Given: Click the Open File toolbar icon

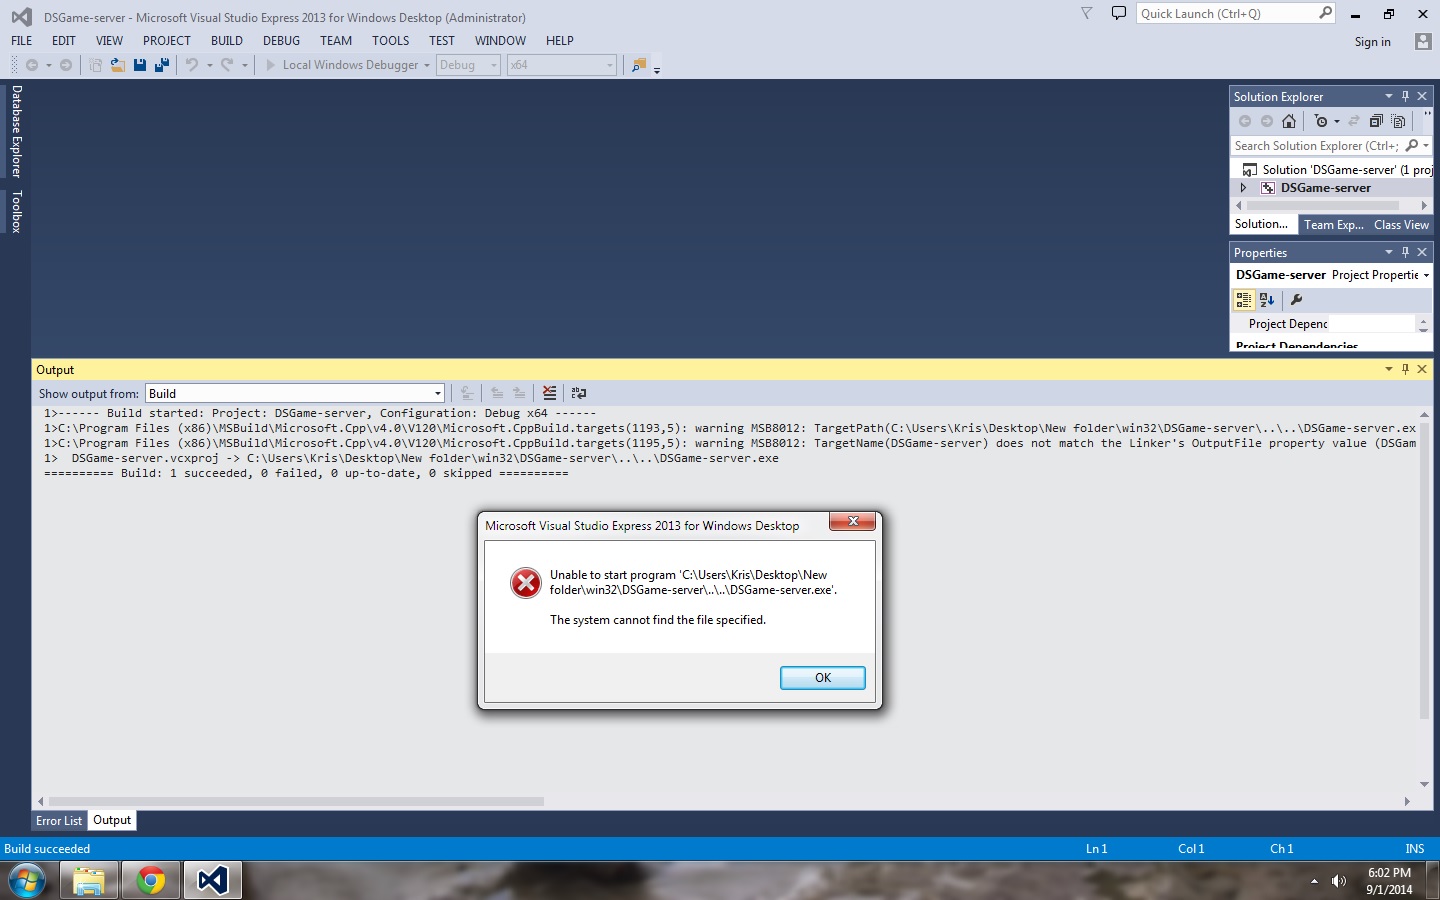Looking at the screenshot, I should [117, 65].
